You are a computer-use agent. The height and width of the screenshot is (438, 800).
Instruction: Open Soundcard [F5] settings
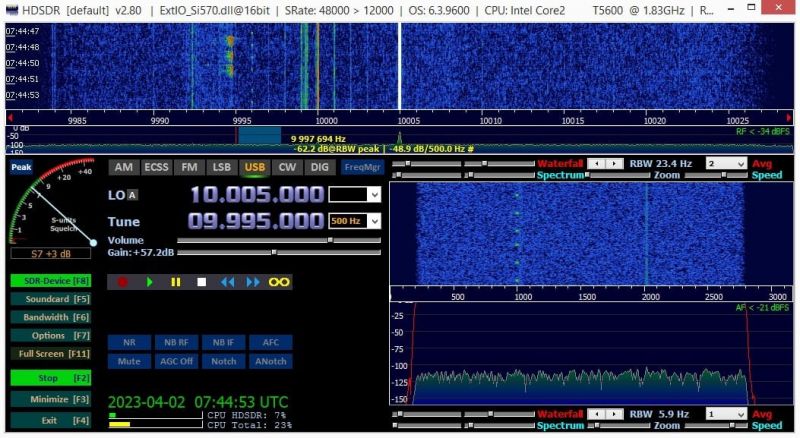click(51, 299)
